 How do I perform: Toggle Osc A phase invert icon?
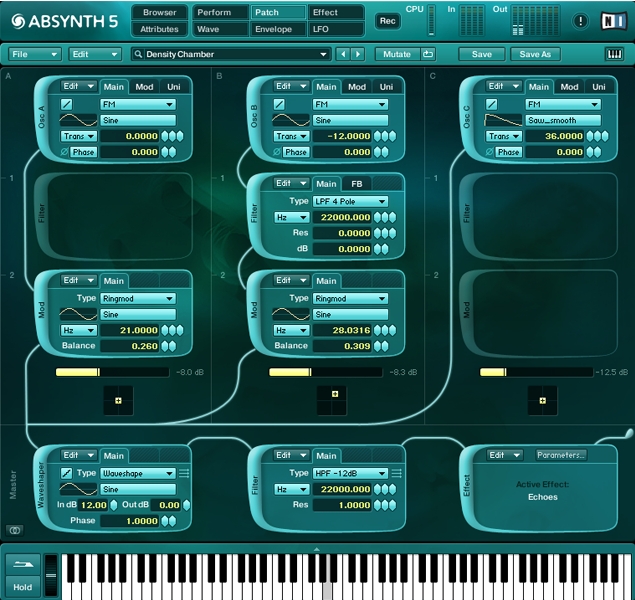(x=64, y=152)
